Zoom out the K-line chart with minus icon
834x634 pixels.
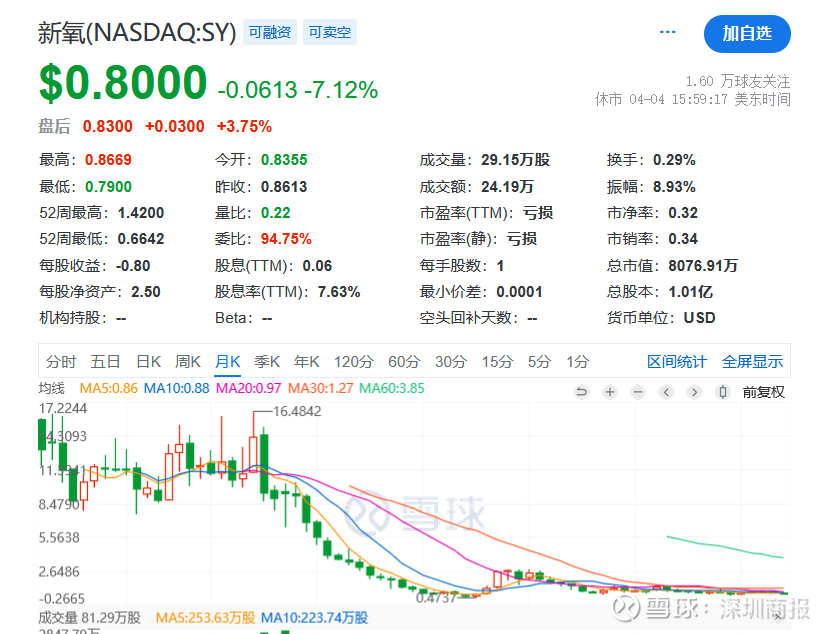tap(638, 393)
